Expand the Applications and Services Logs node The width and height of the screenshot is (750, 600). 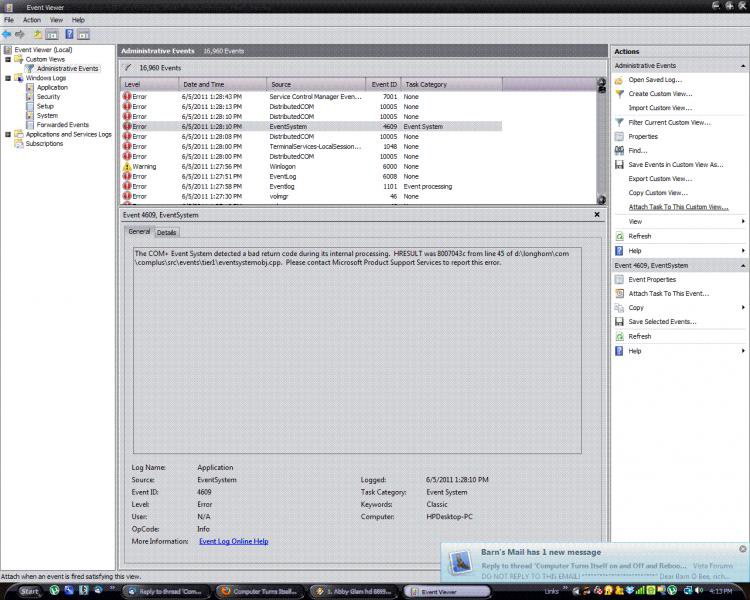[x=8, y=134]
